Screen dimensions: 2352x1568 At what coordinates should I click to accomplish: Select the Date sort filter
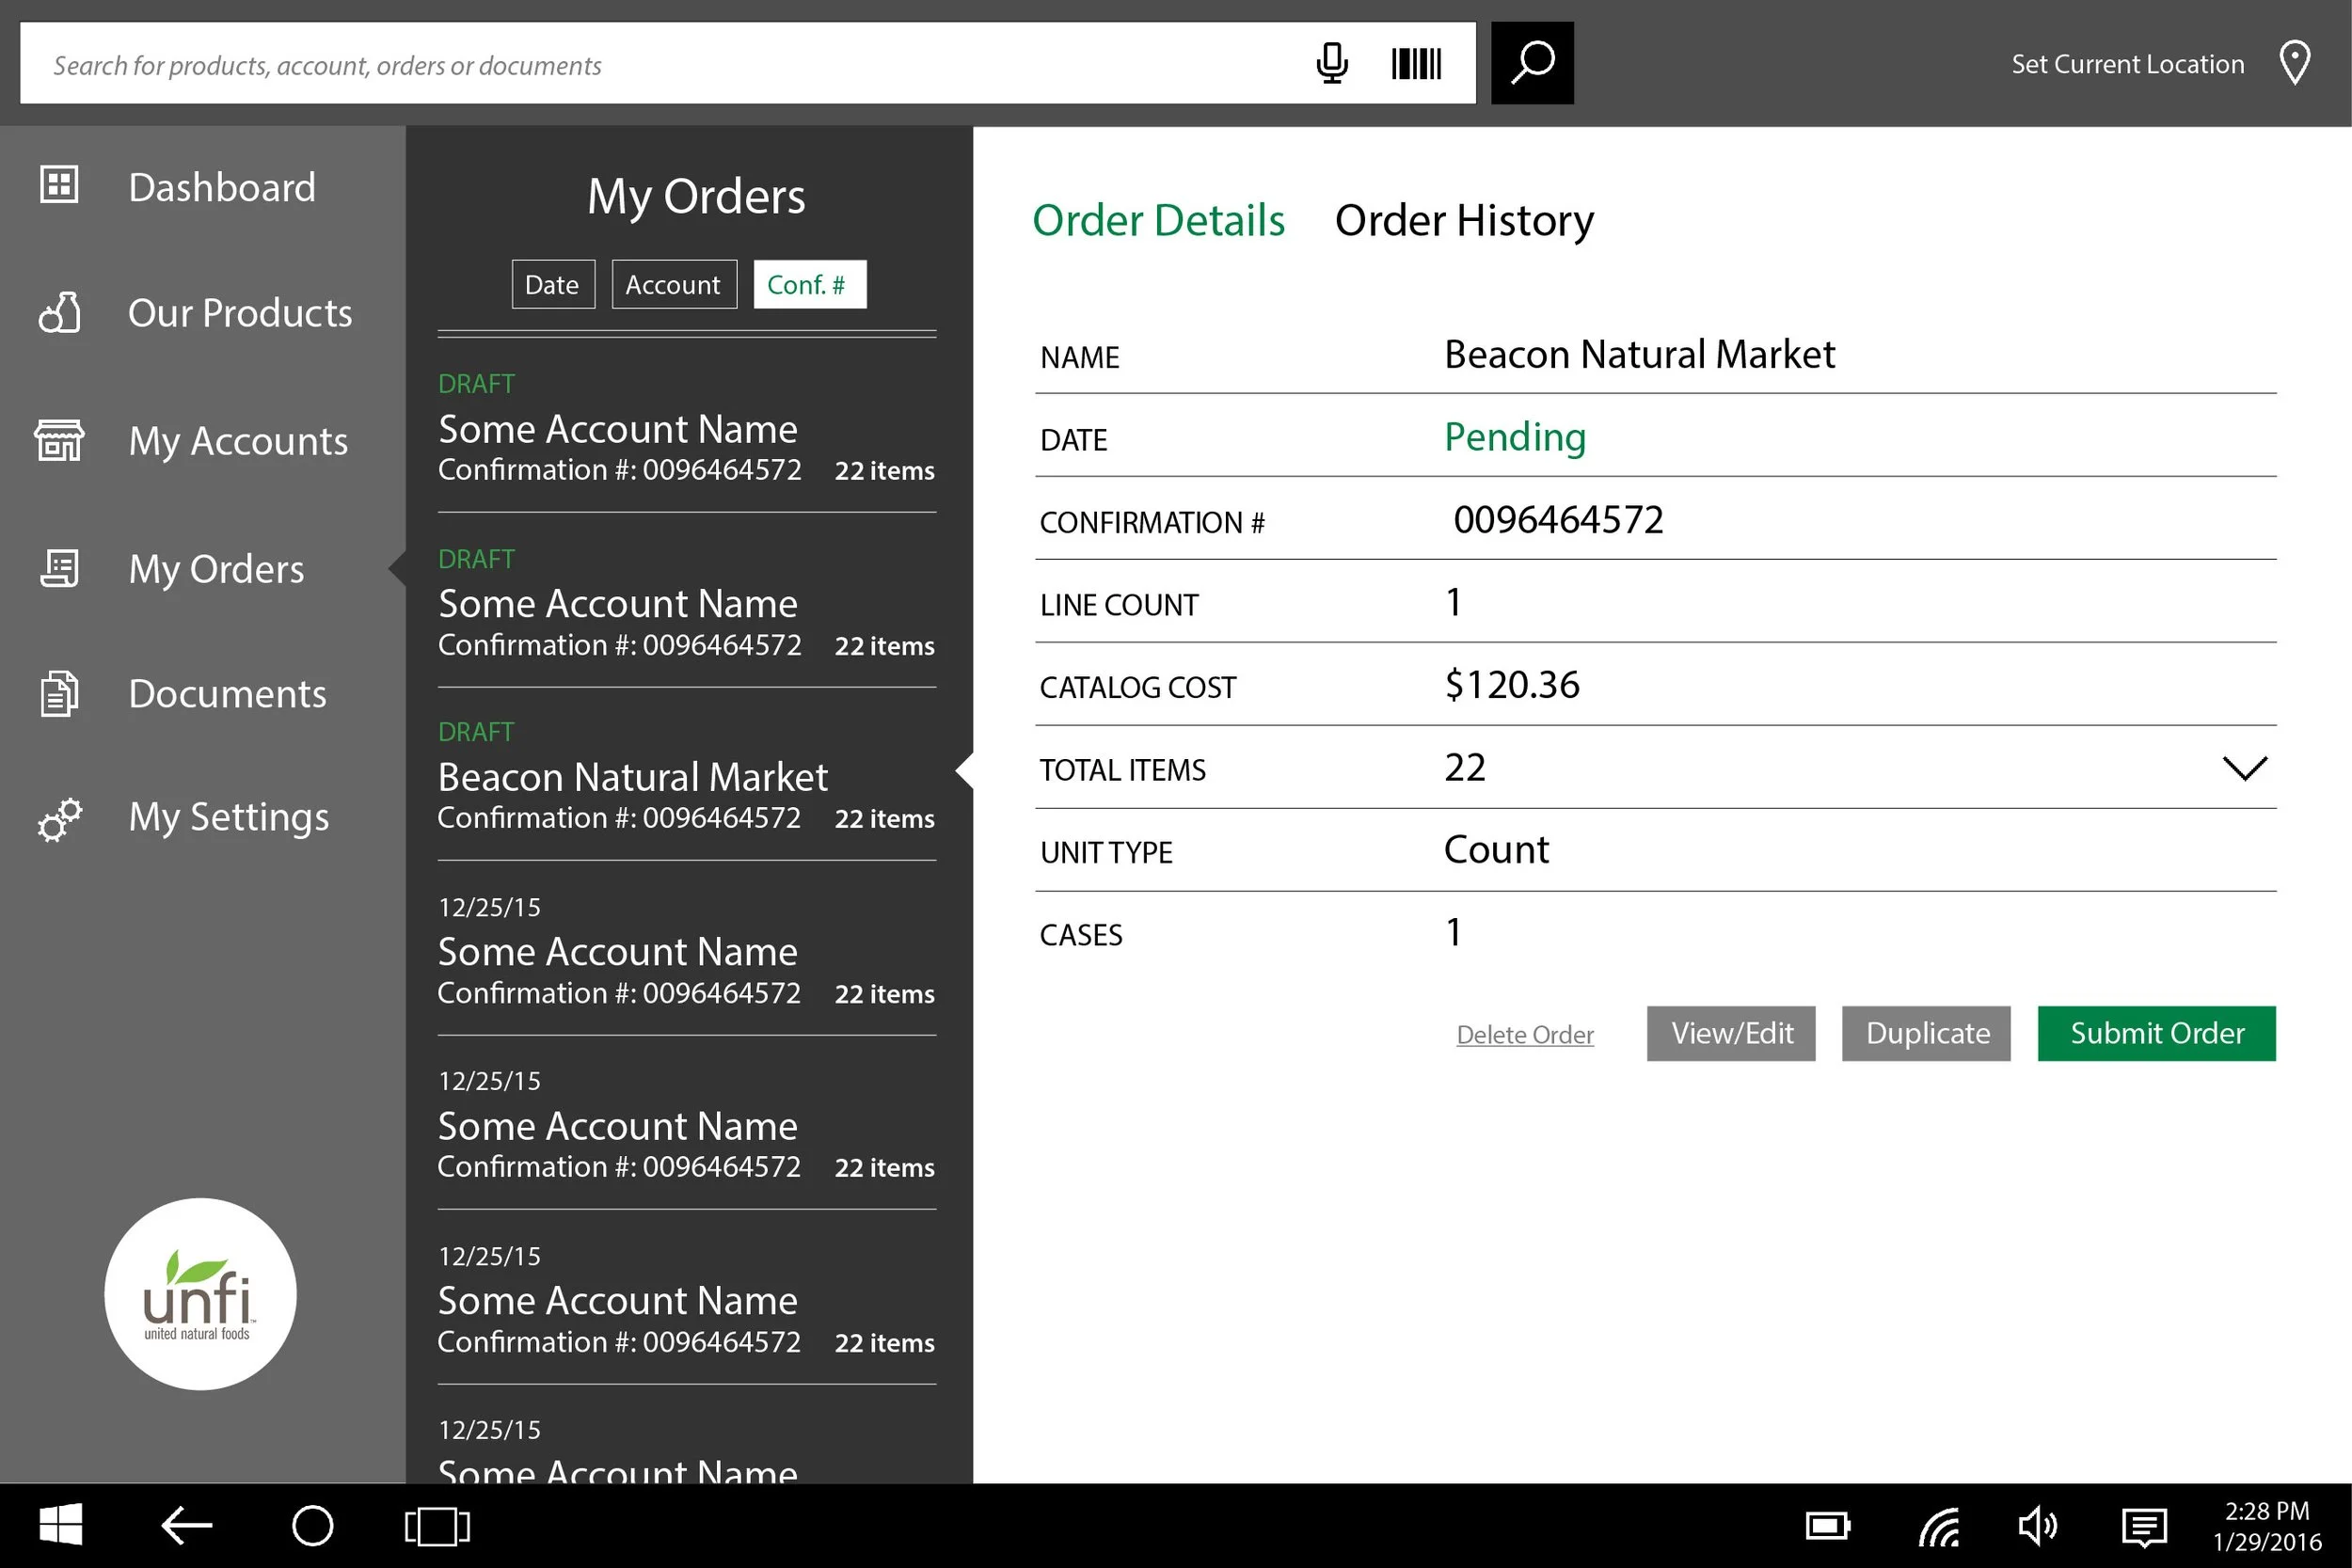552,284
